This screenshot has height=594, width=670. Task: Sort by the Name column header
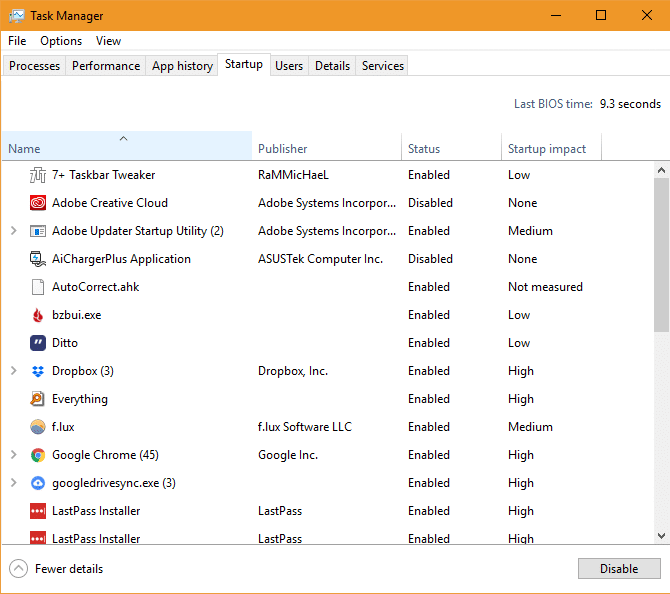[127, 146]
